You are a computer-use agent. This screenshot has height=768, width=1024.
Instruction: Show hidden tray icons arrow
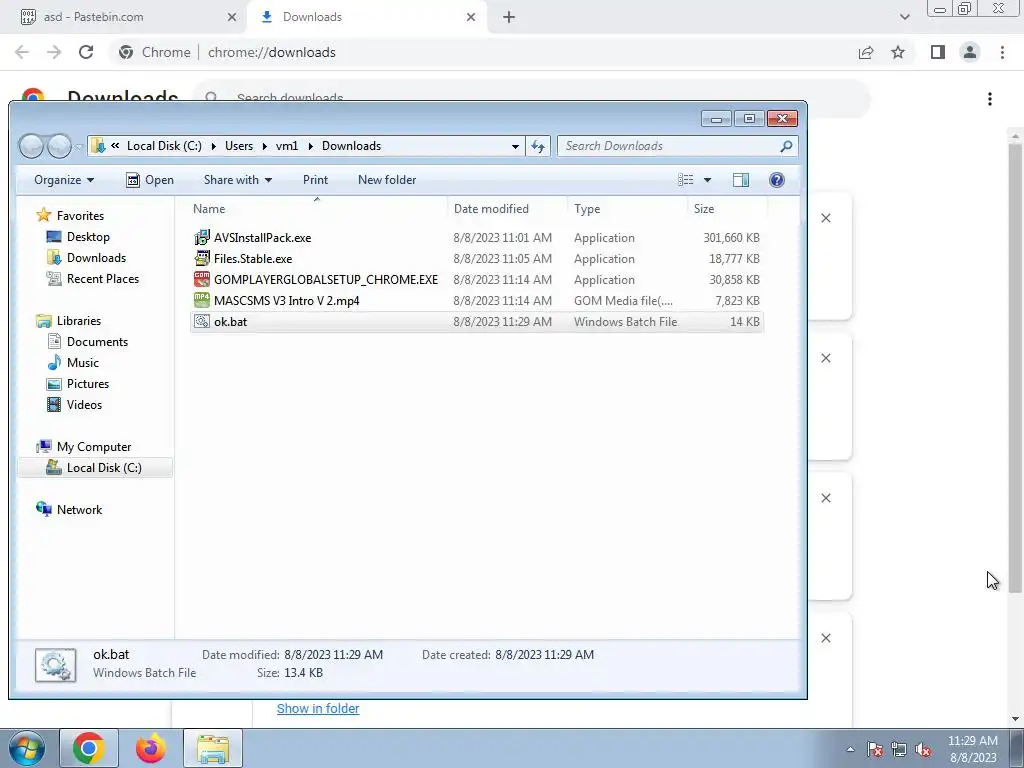click(x=850, y=750)
